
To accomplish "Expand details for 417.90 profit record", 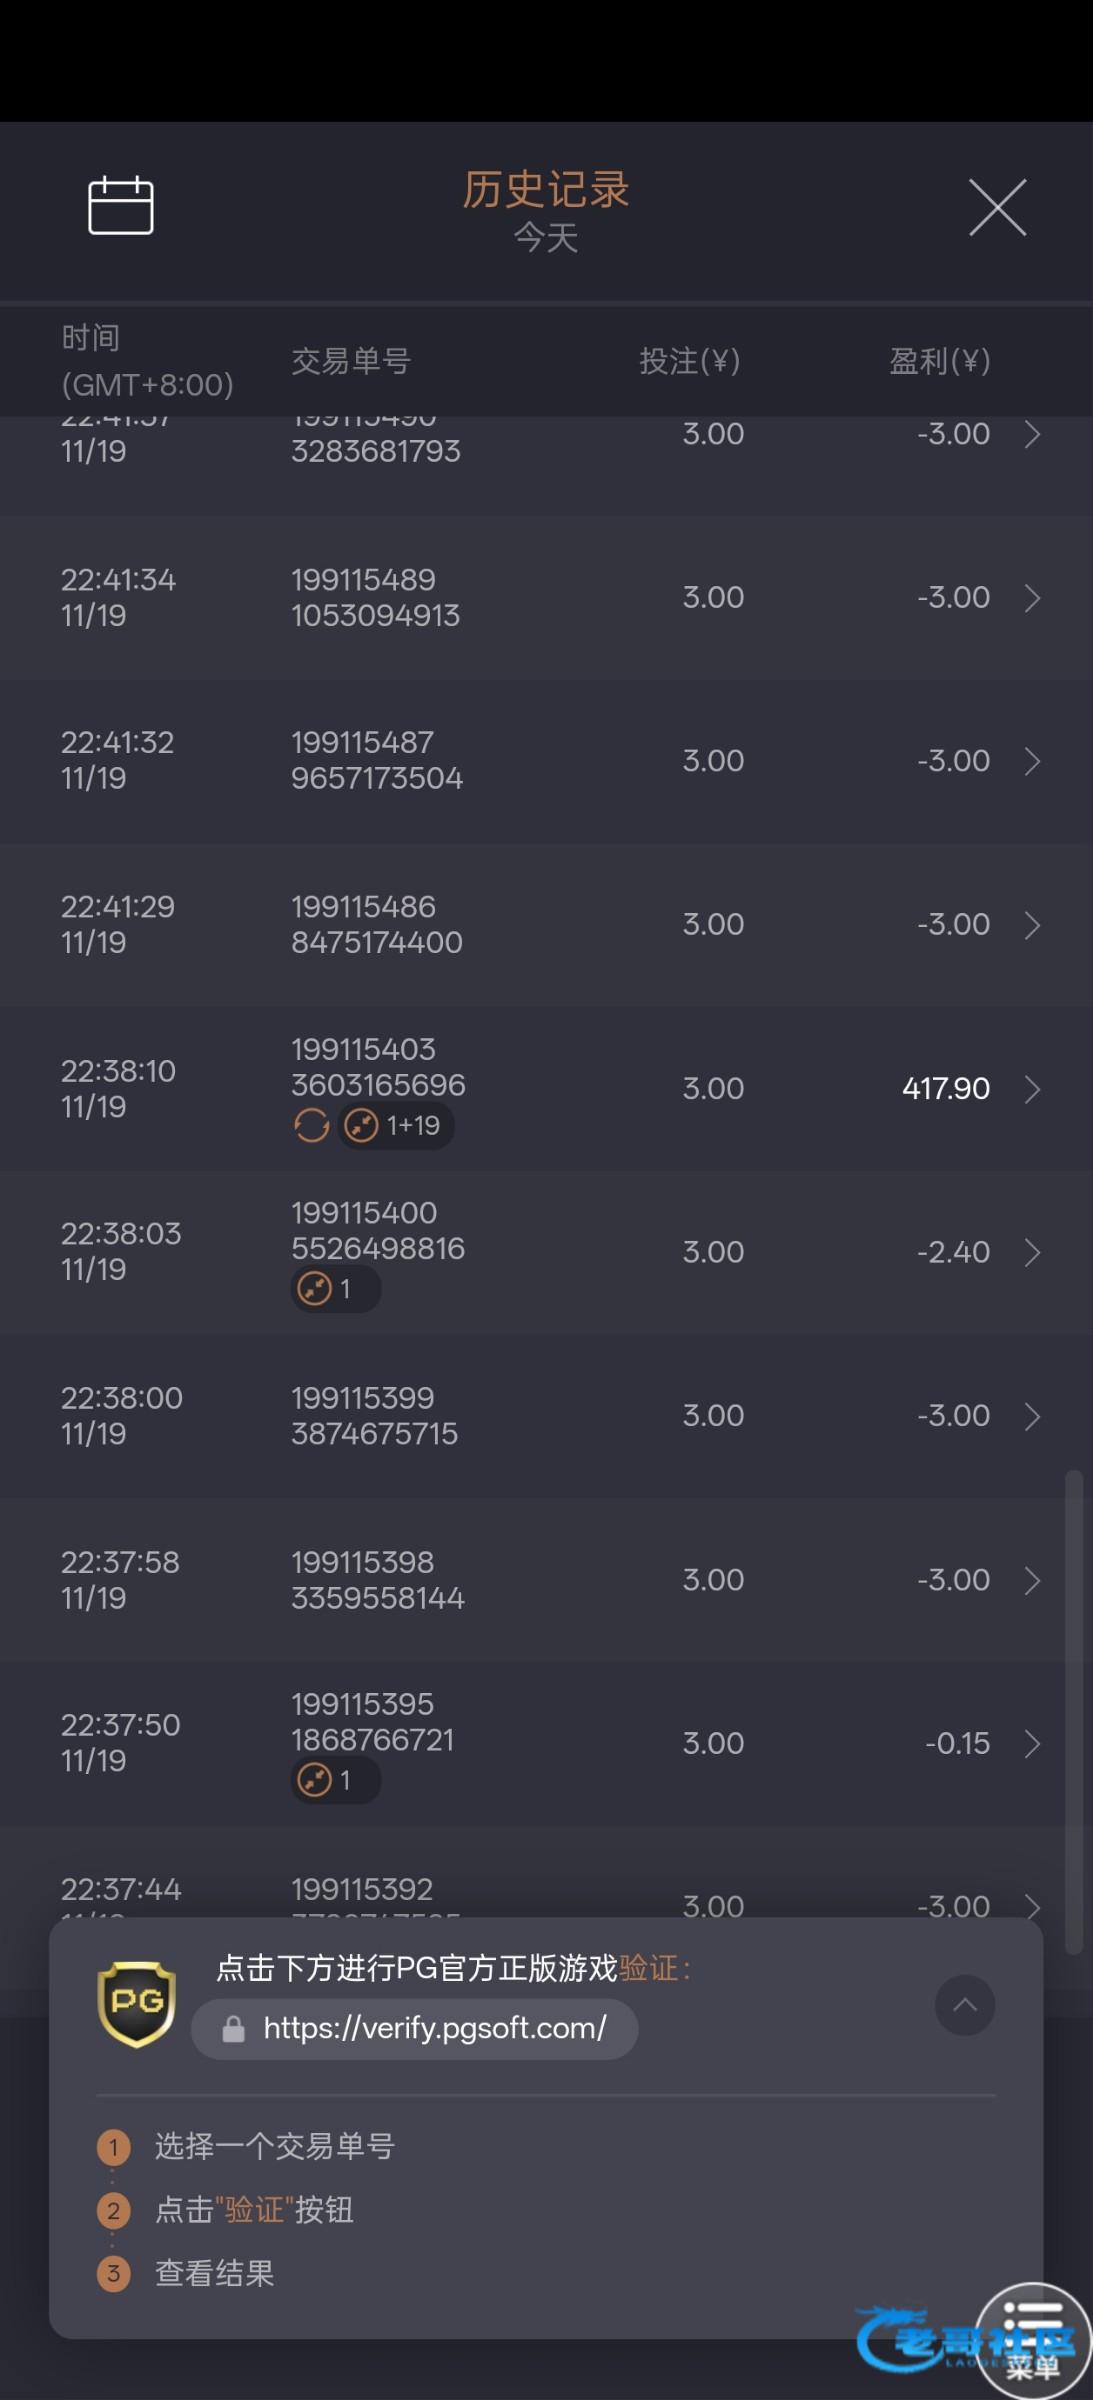I will 1032,1089.
